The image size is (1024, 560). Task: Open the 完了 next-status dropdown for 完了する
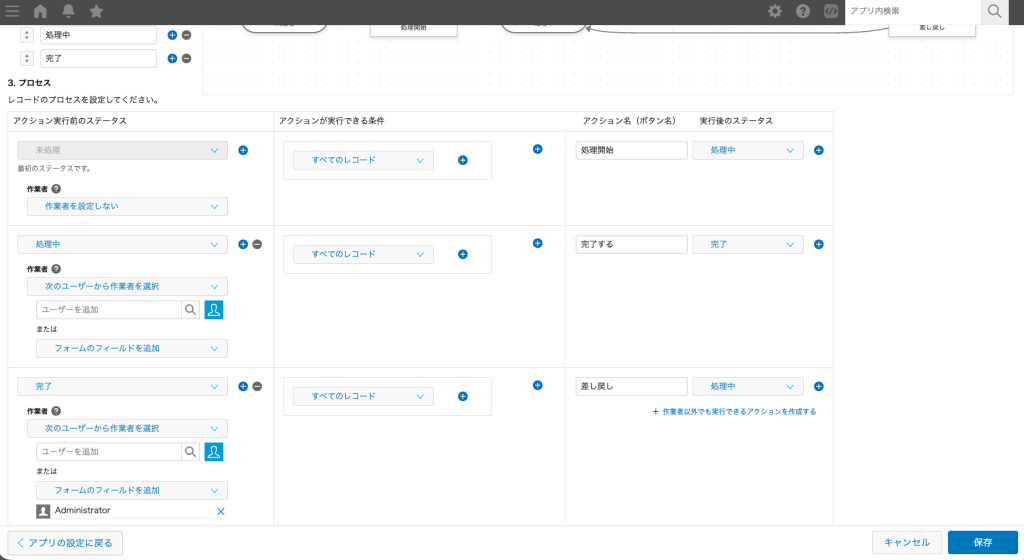tap(748, 244)
